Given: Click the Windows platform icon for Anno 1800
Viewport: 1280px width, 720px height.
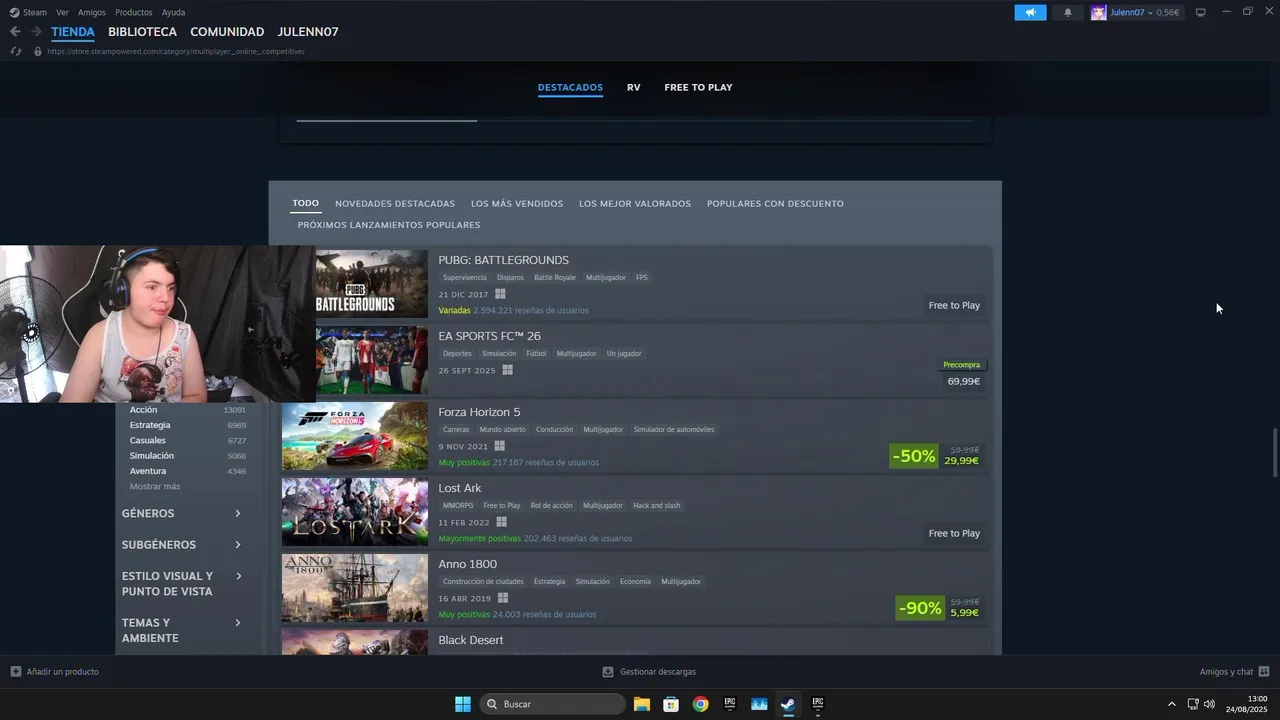Looking at the screenshot, I should coord(503,598).
